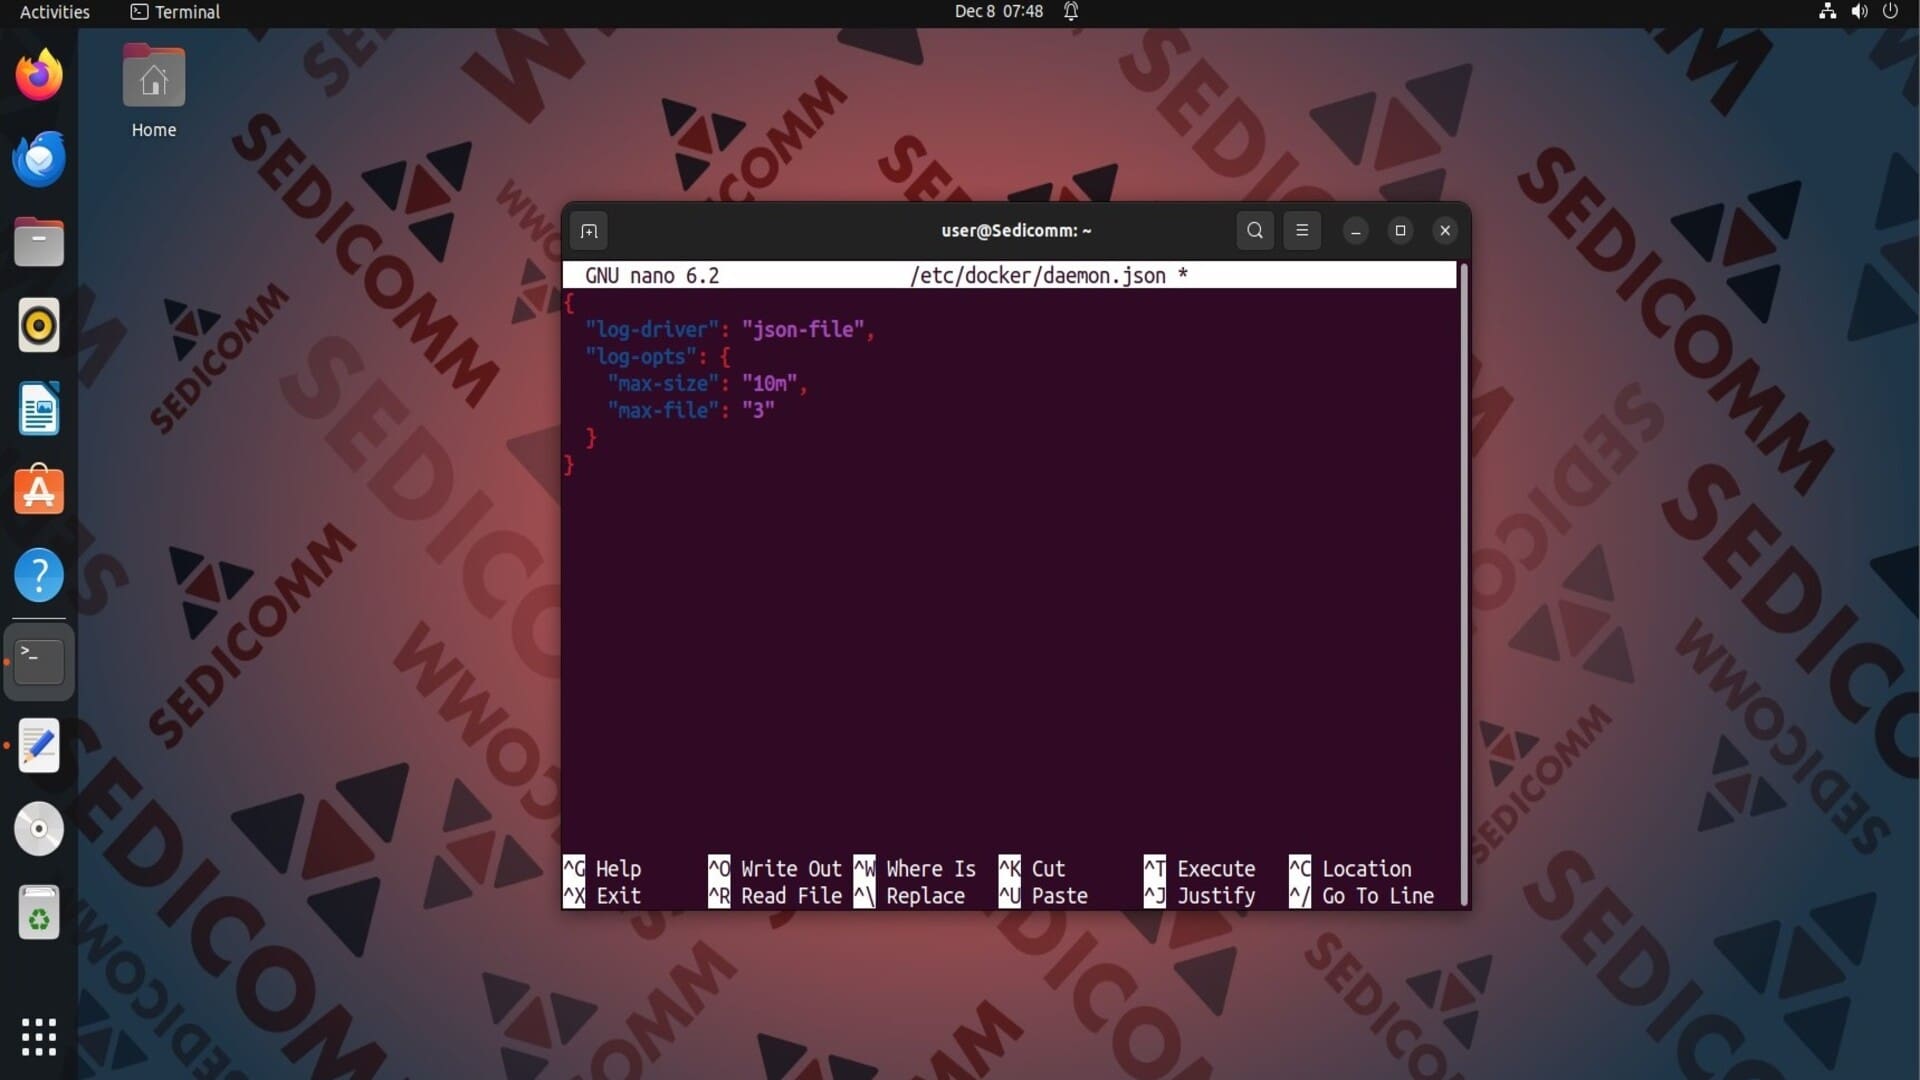
Task: Show all applications grid
Action: (39, 1037)
